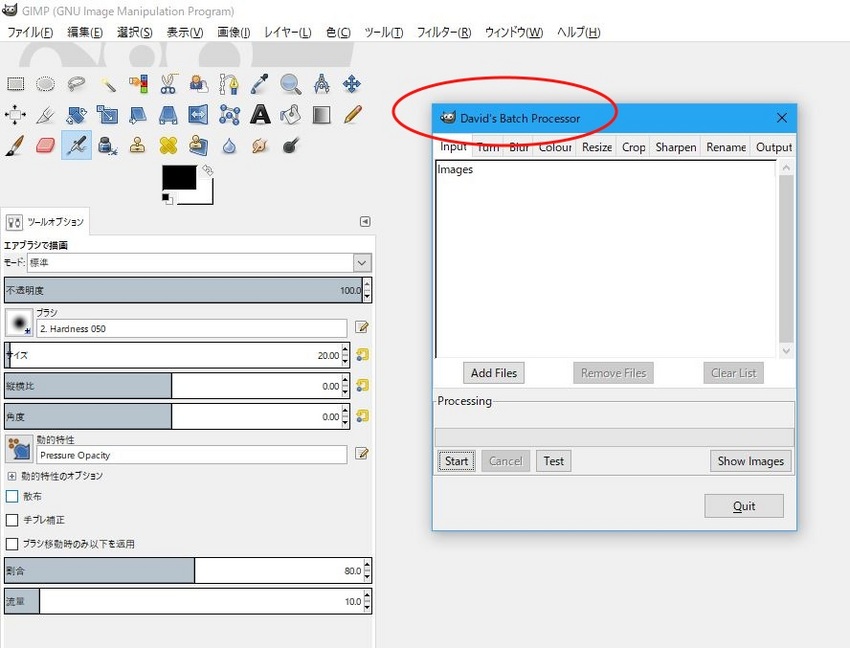Image resolution: width=850 pixels, height=648 pixels.
Task: Select the Perspective tool
Action: [x=169, y=115]
